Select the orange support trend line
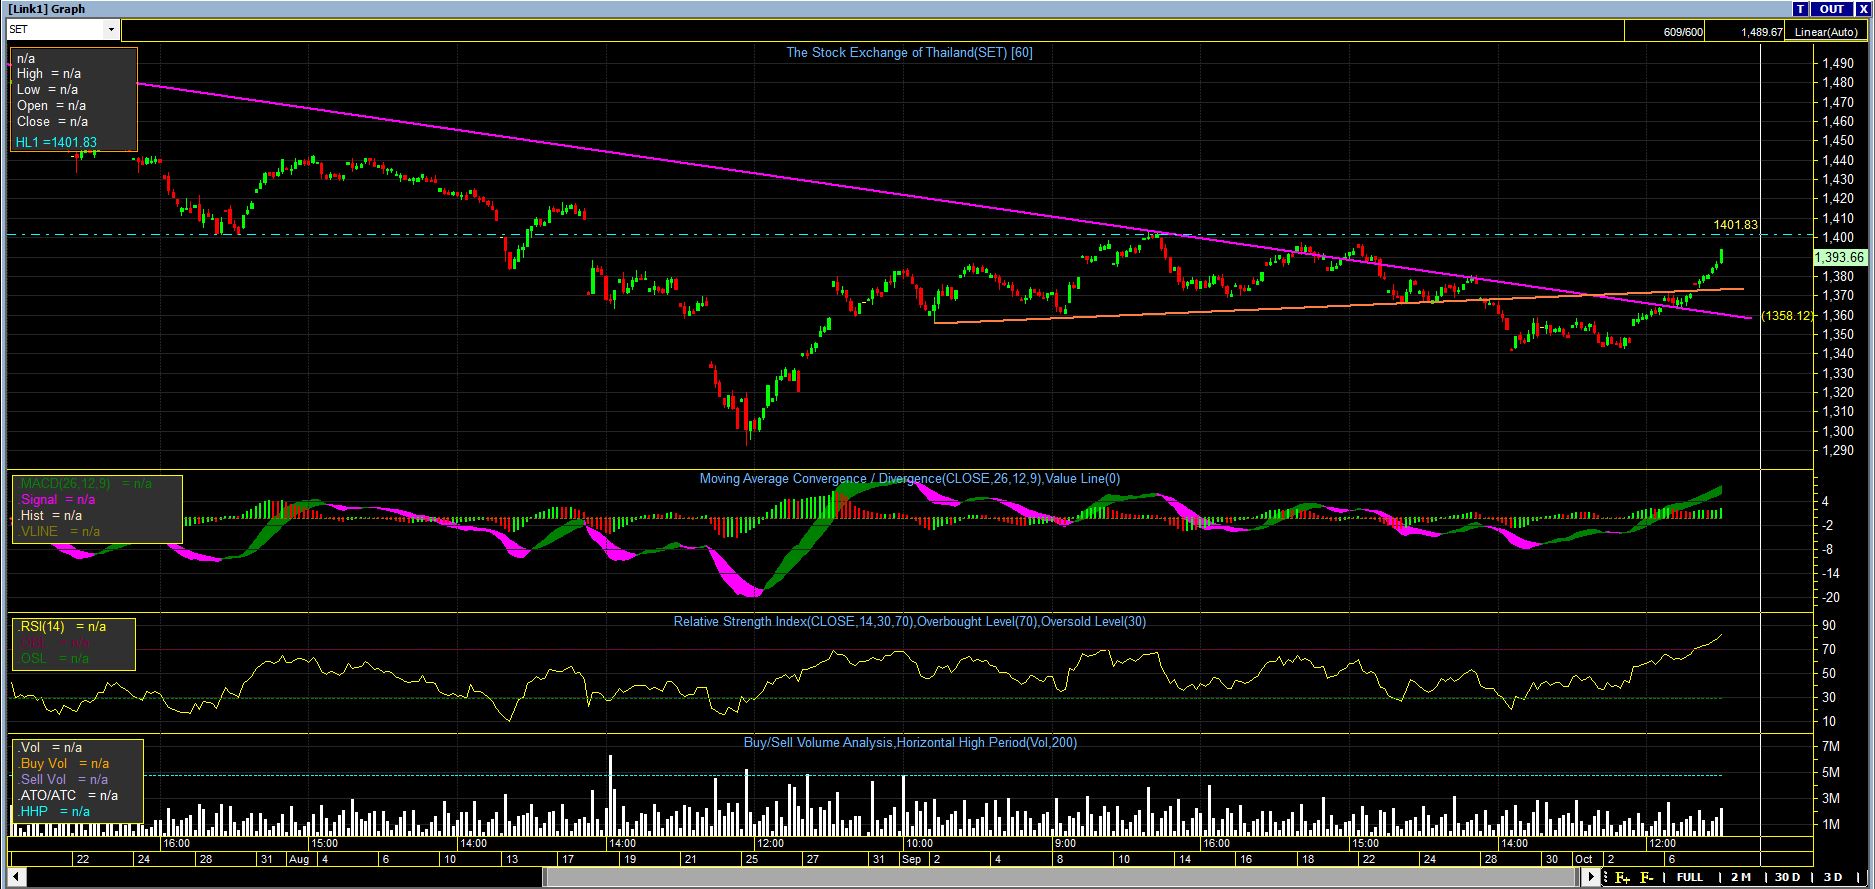Image resolution: width=1875 pixels, height=889 pixels. [1340, 305]
